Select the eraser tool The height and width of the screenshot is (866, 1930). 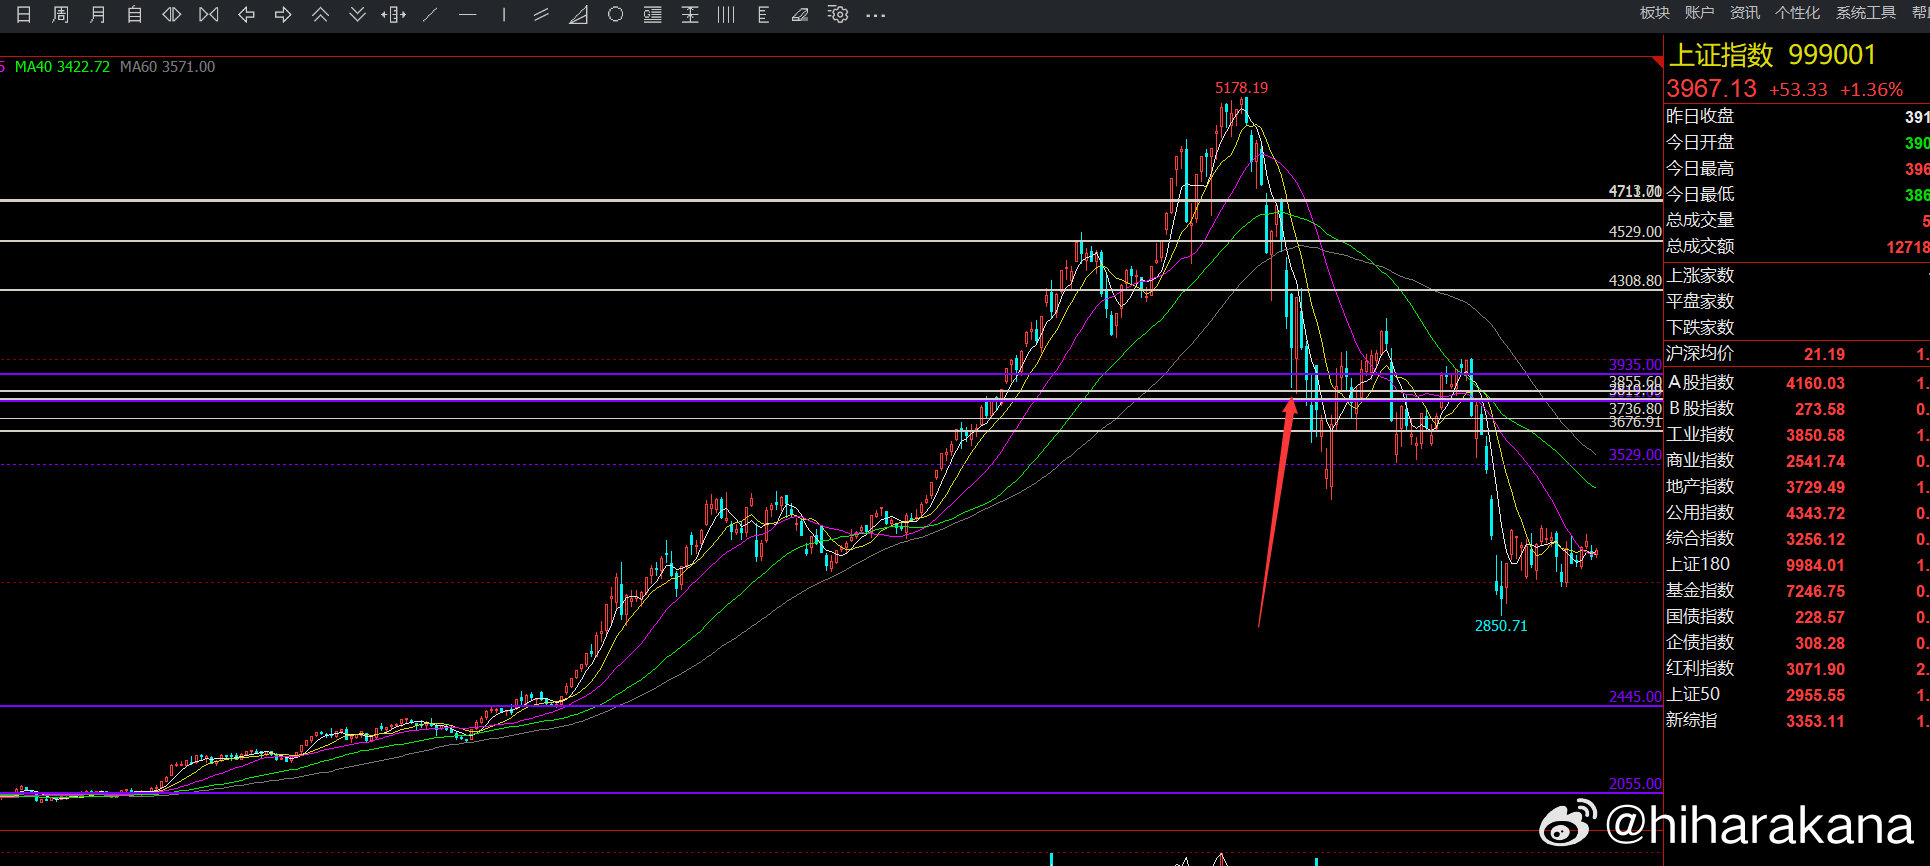pos(800,15)
